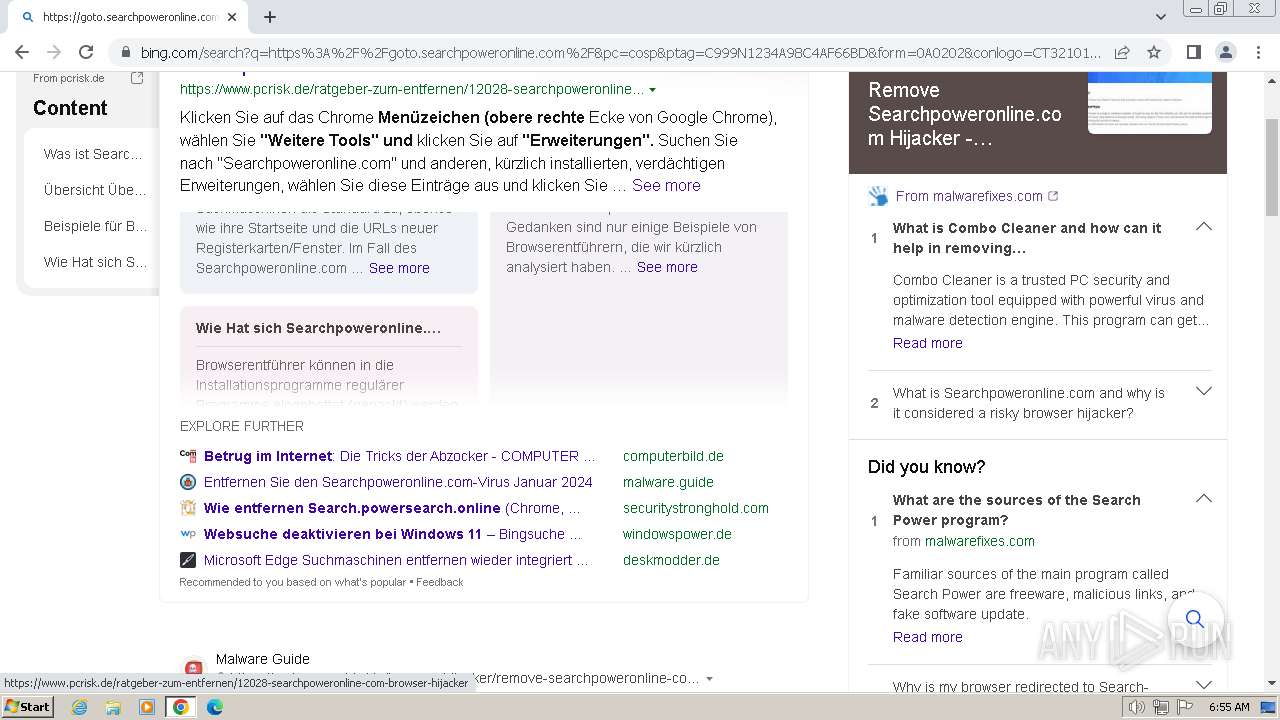Viewport: 1280px width, 720px height.
Task: Expand 'Why is my browser redirected' question
Action: 1203,685
